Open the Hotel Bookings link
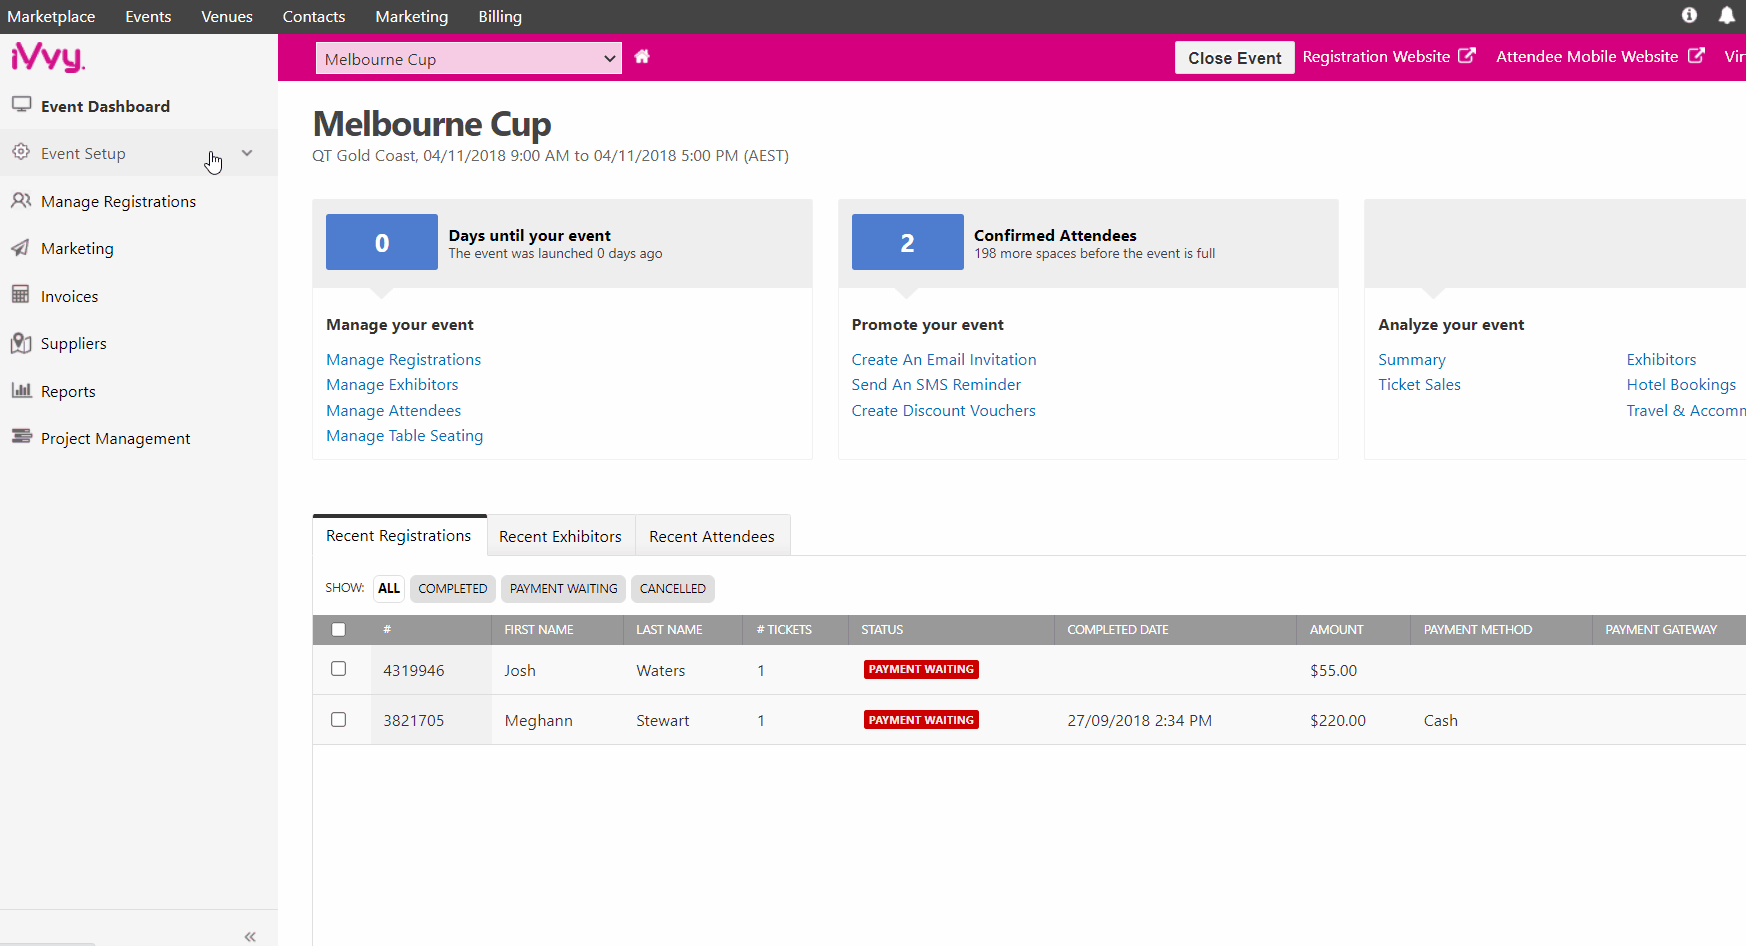 point(1681,384)
